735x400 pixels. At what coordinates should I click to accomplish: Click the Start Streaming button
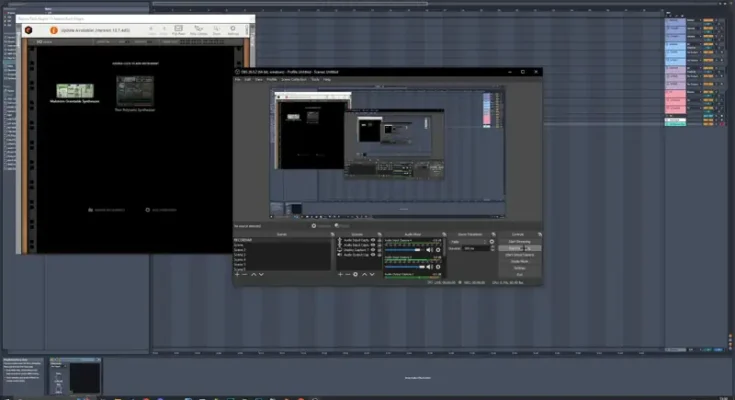520,241
